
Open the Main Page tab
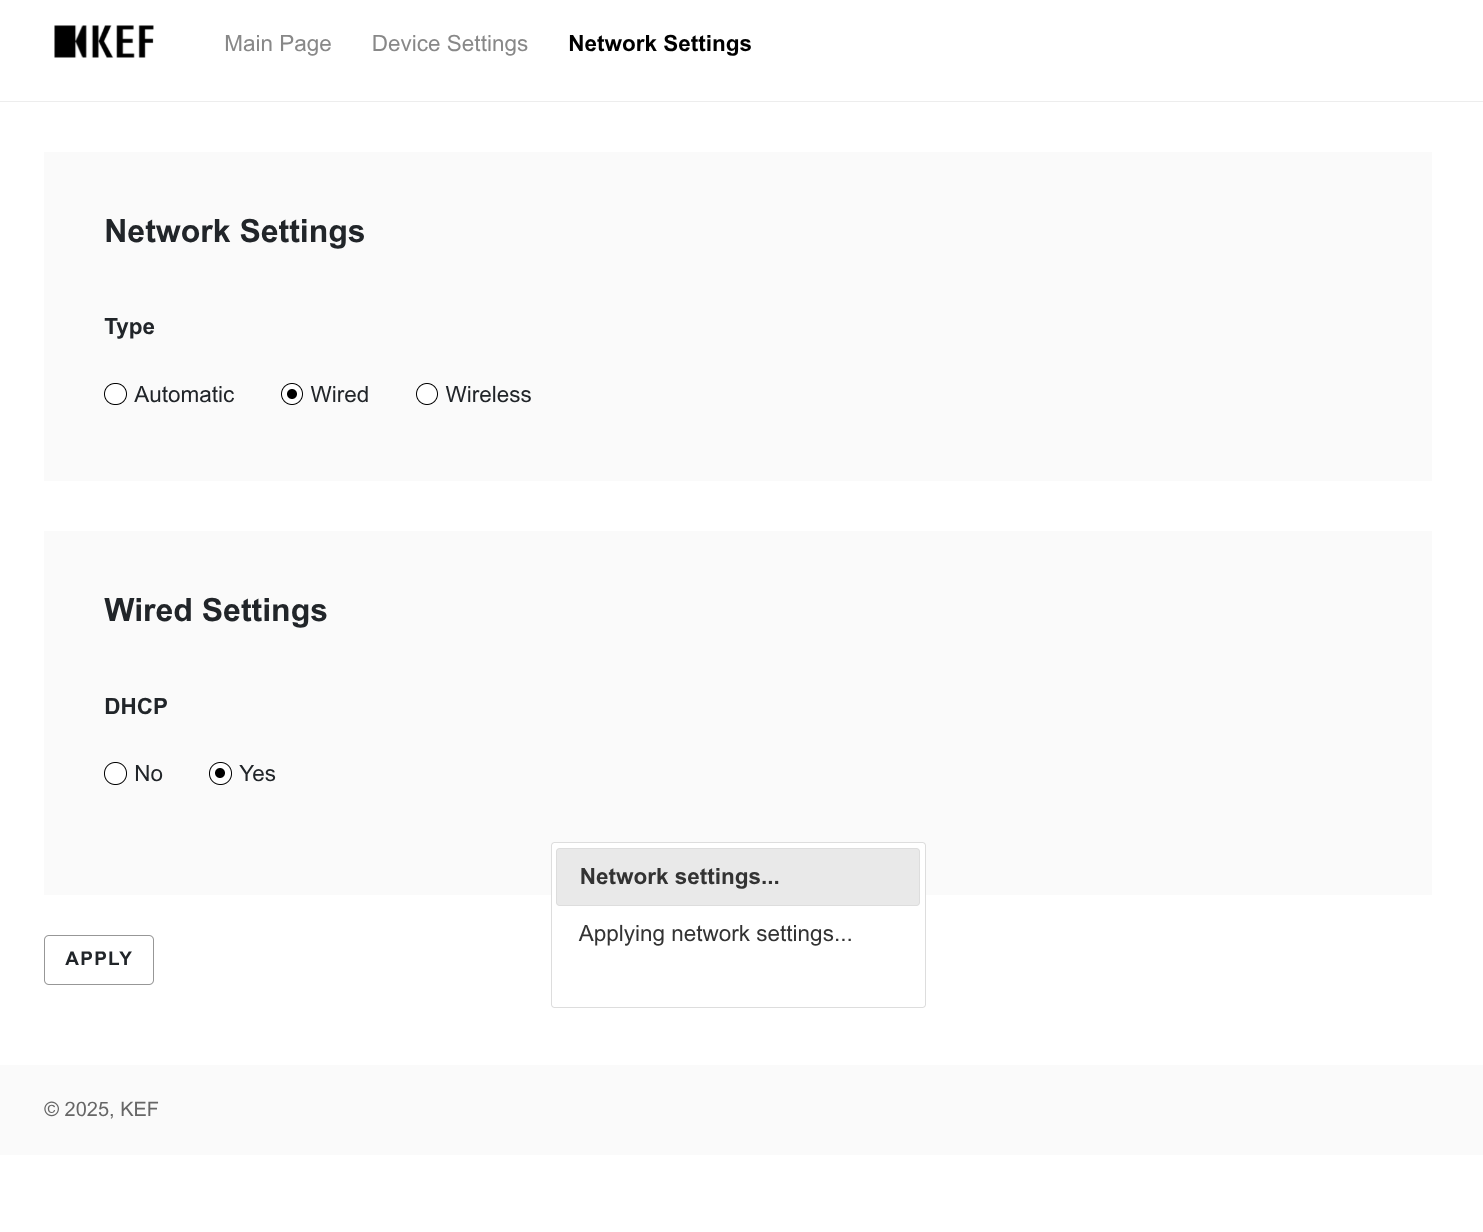point(278,44)
